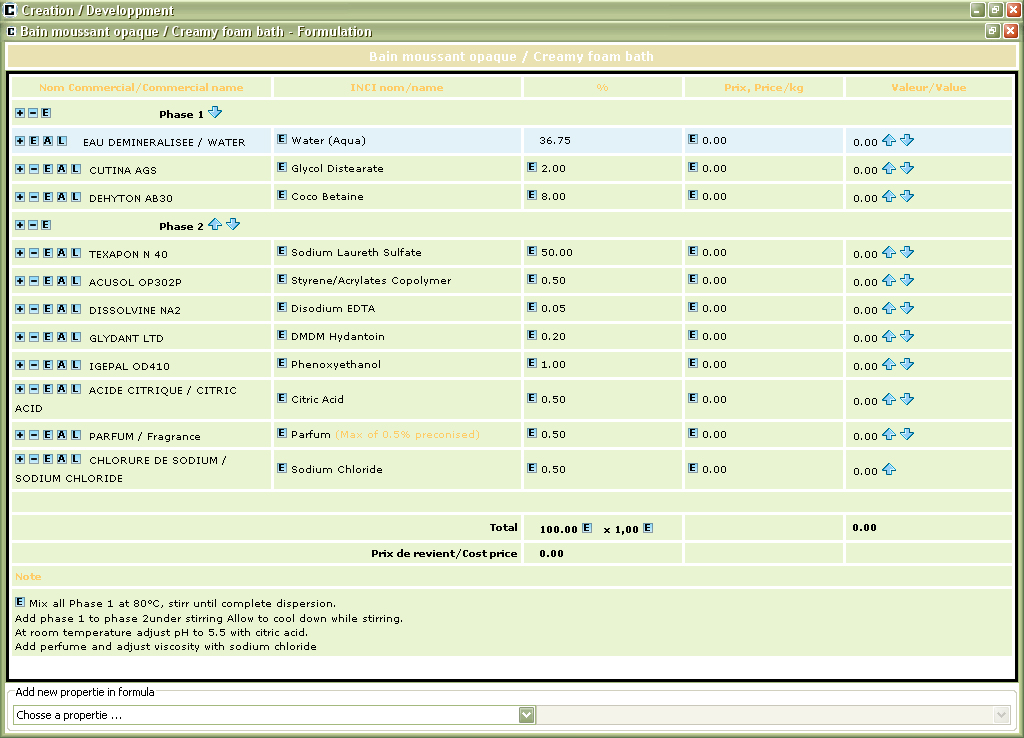
Task: Close the Formulation sub-window
Action: 1010,31
